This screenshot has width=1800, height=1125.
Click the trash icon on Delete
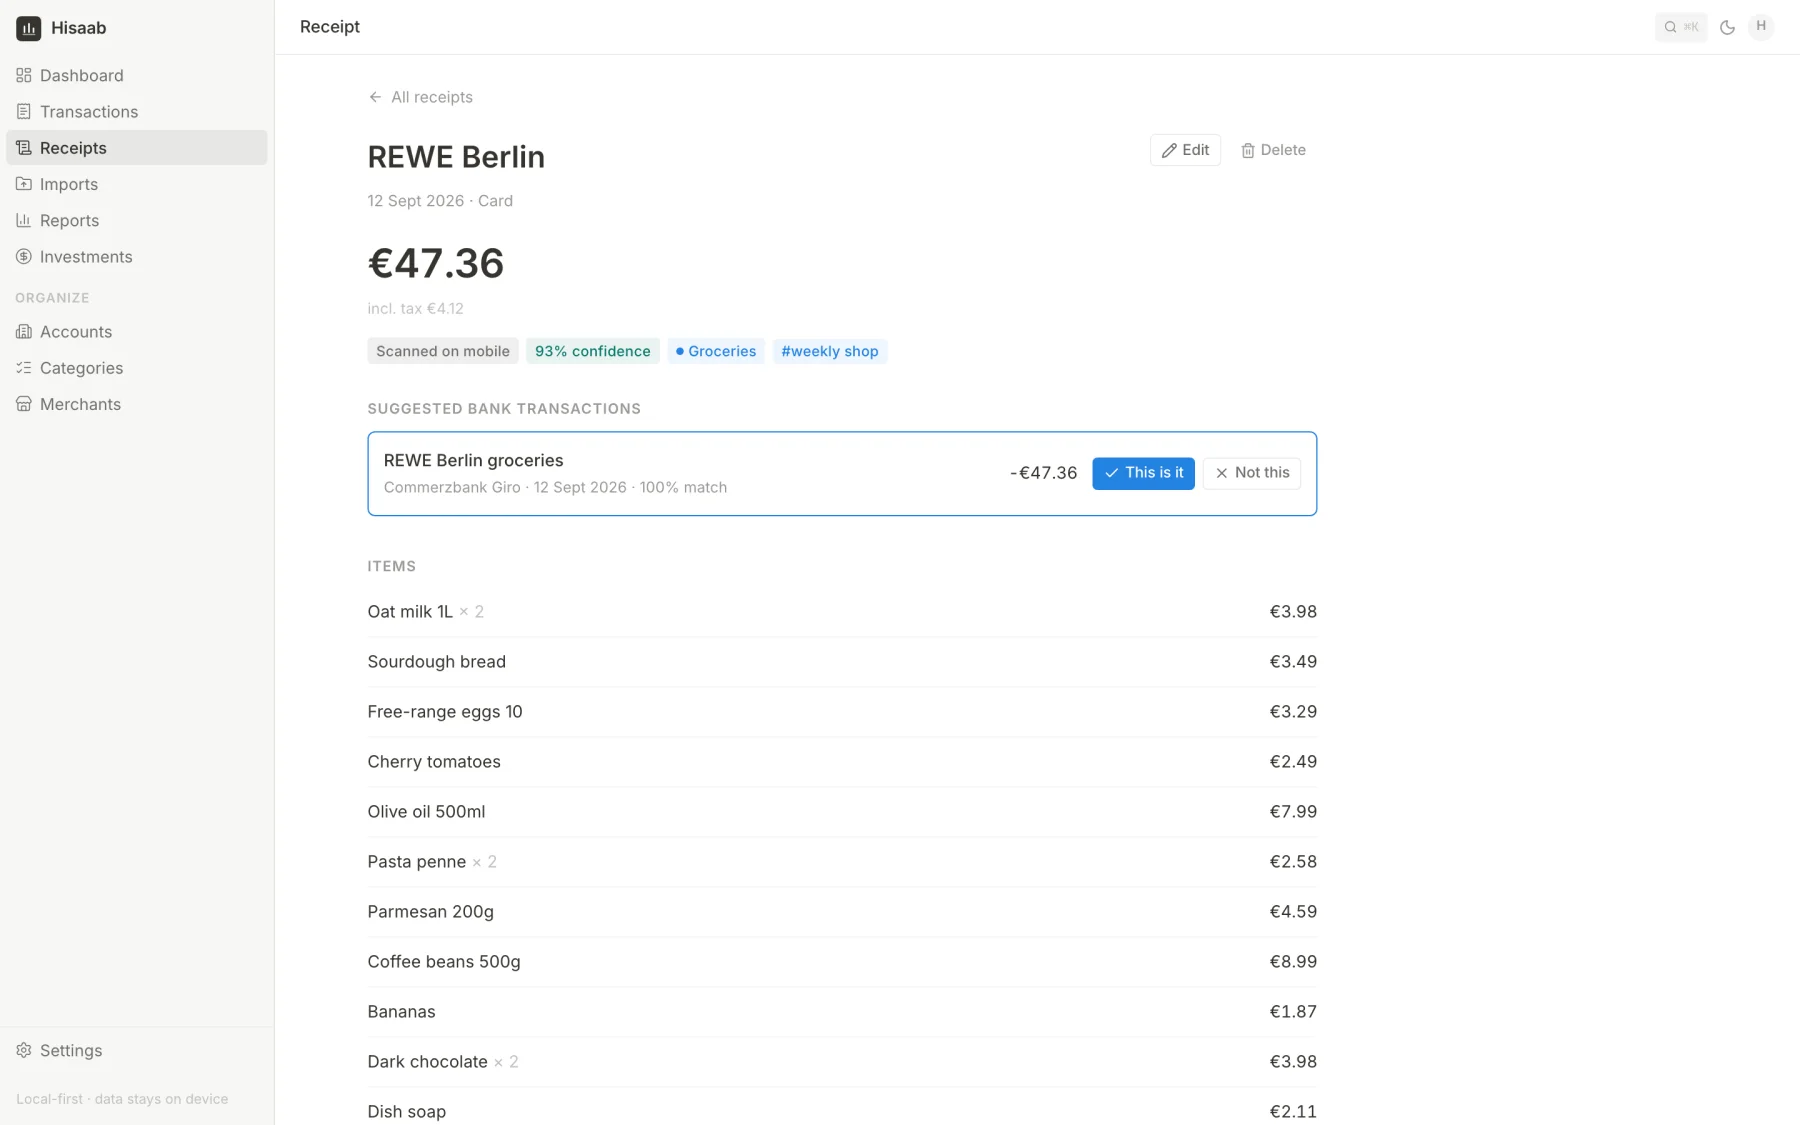point(1248,150)
